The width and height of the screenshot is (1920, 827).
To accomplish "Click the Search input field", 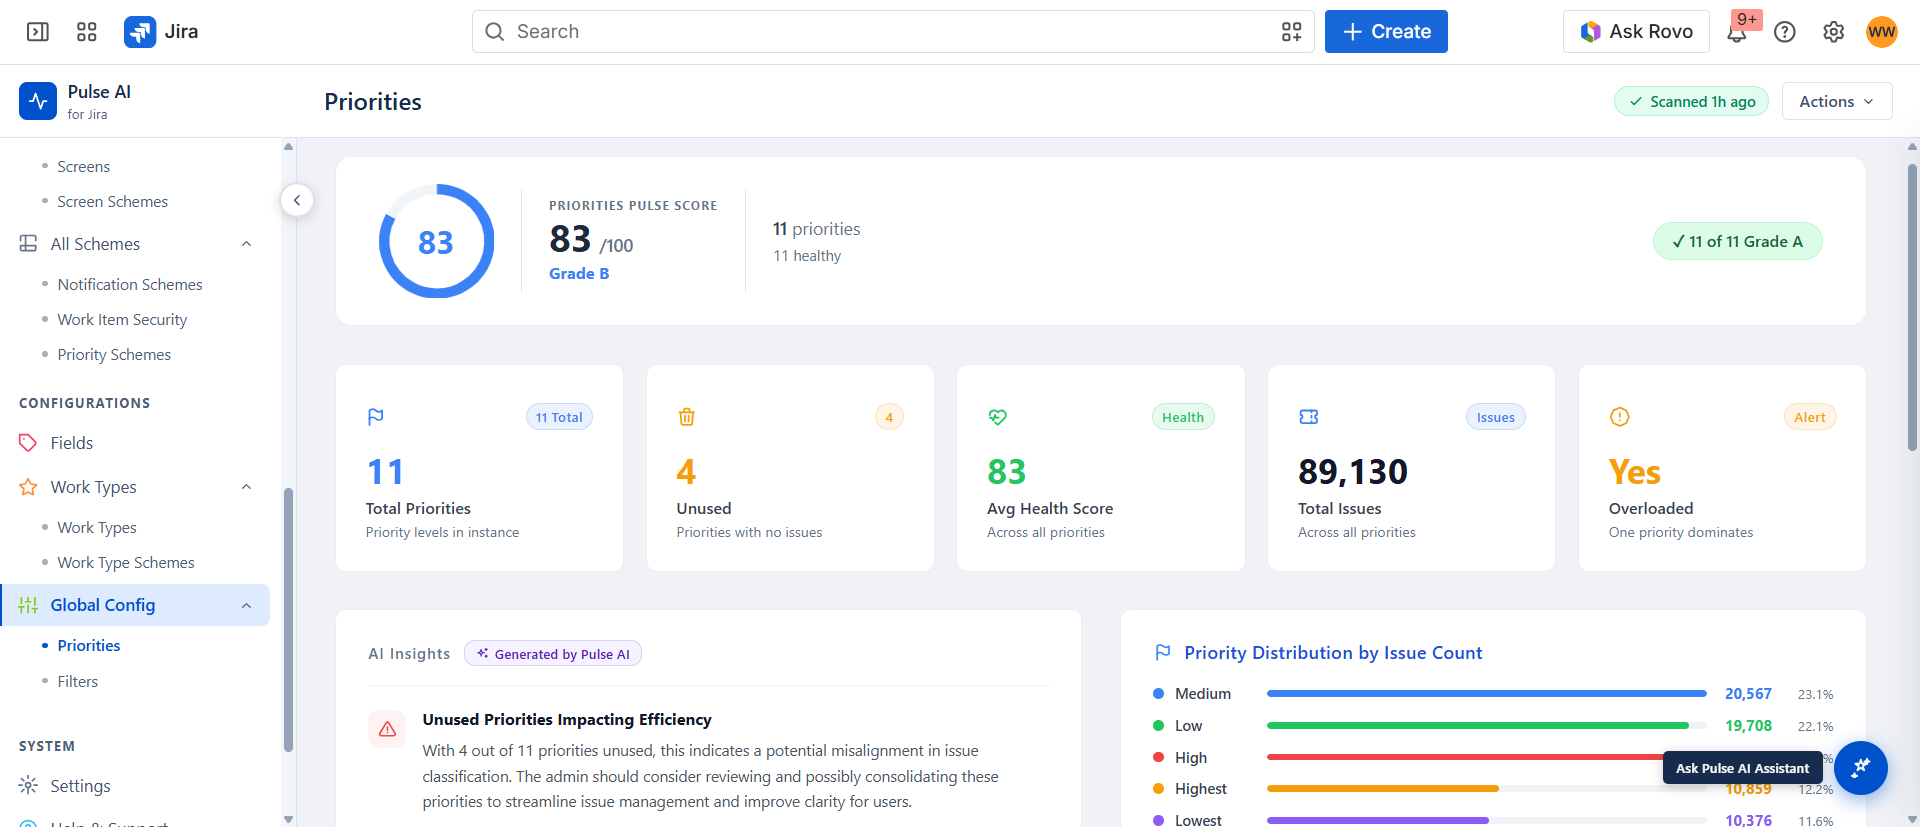I will [x=893, y=32].
